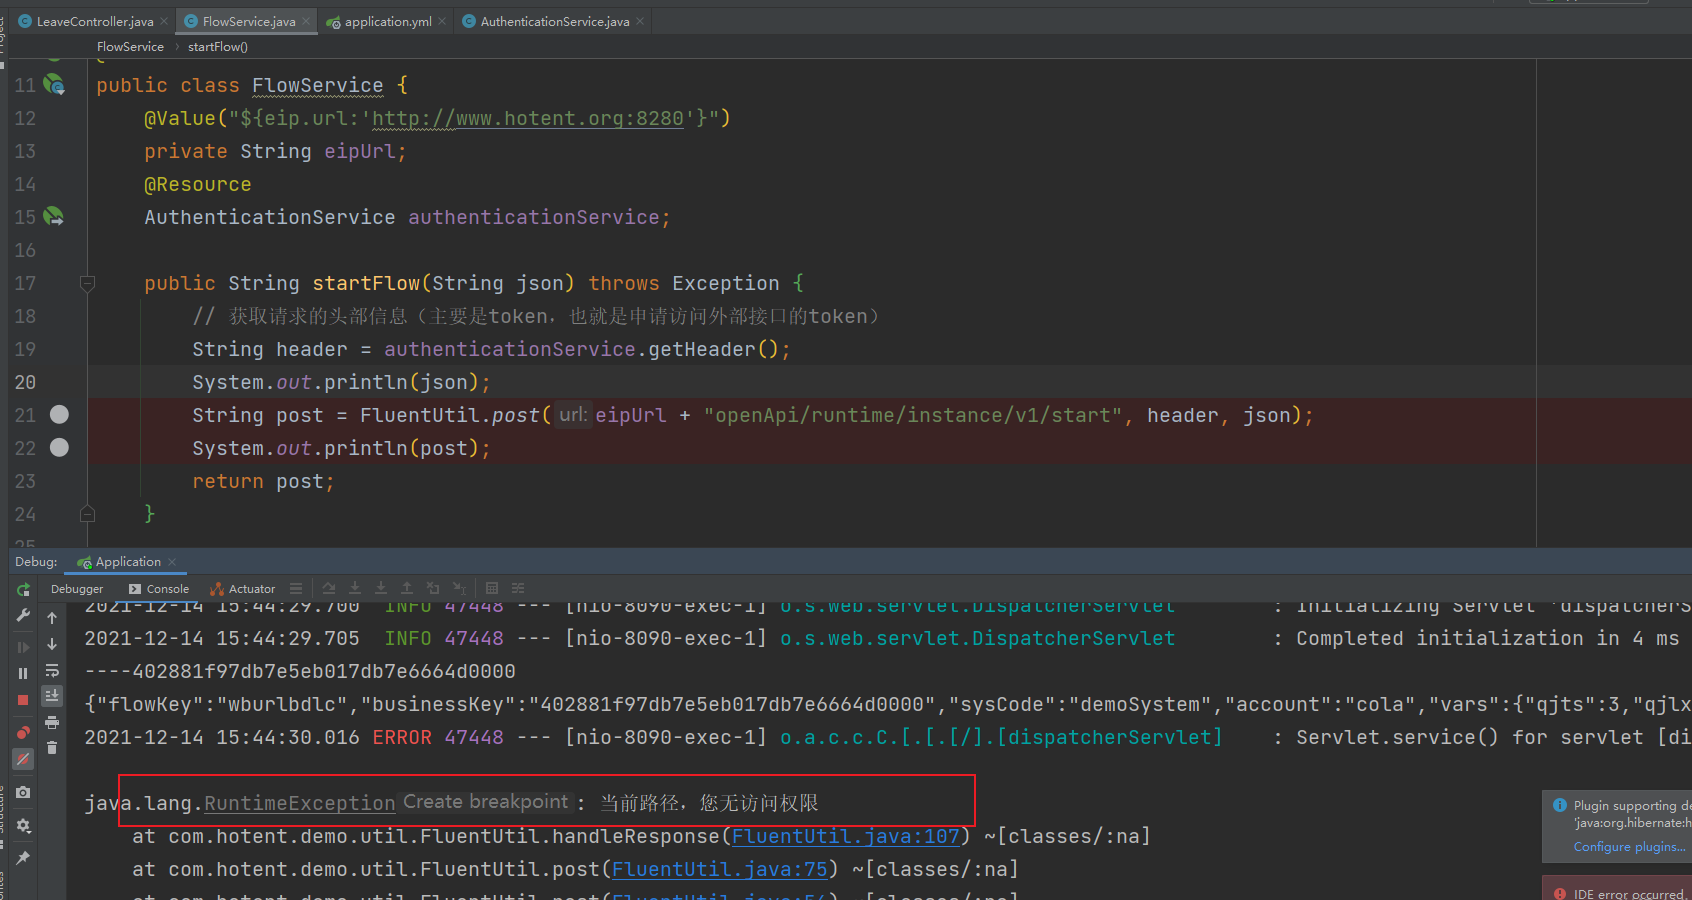
Task: Open View Breakpoints red circles icon
Action: [23, 733]
